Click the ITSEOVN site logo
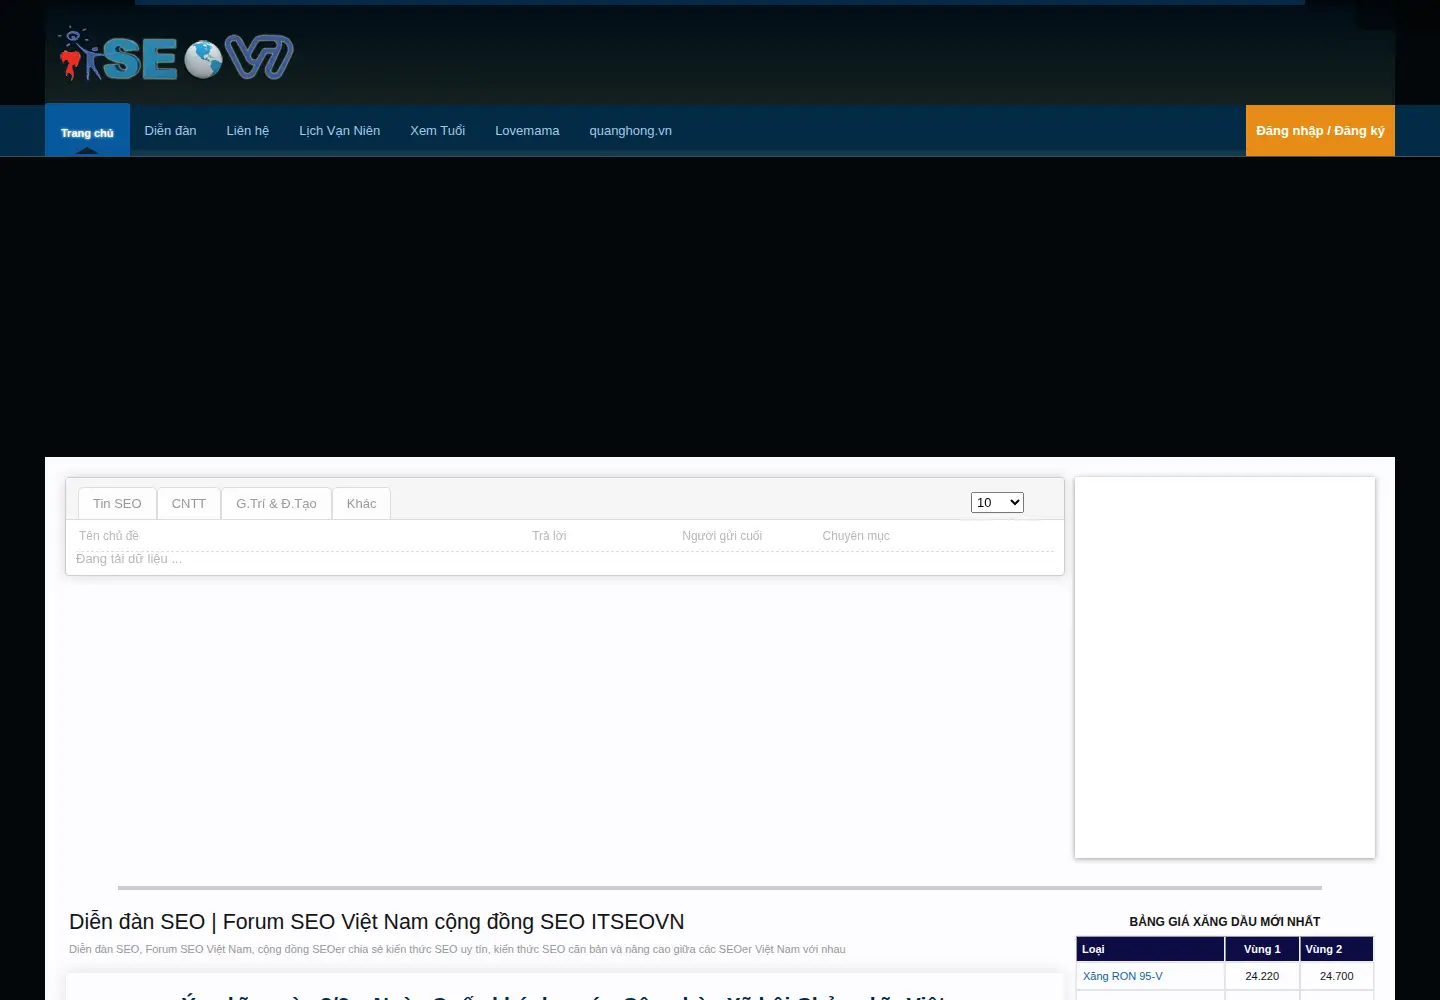Viewport: 1440px width, 1000px height. pyautogui.click(x=176, y=55)
